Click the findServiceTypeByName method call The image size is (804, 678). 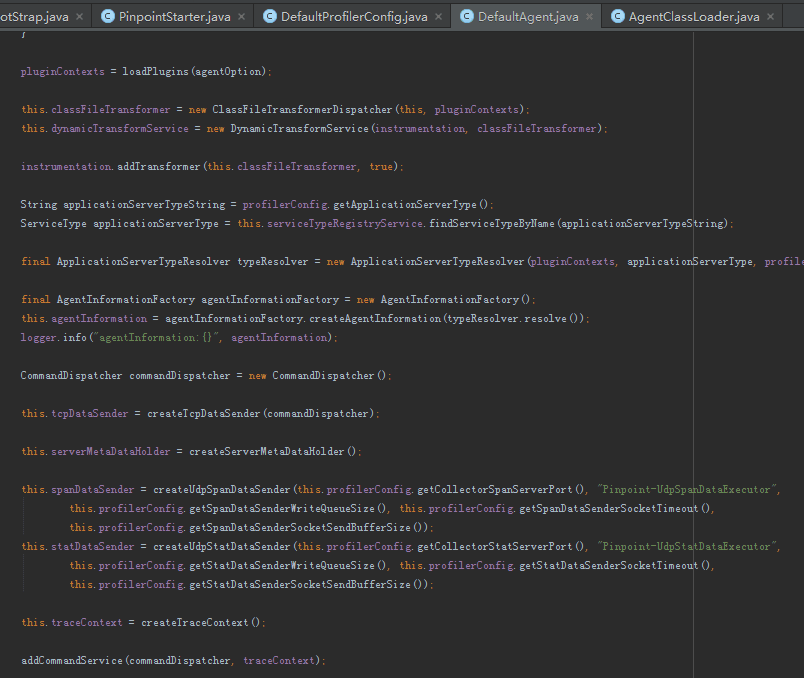point(492,223)
